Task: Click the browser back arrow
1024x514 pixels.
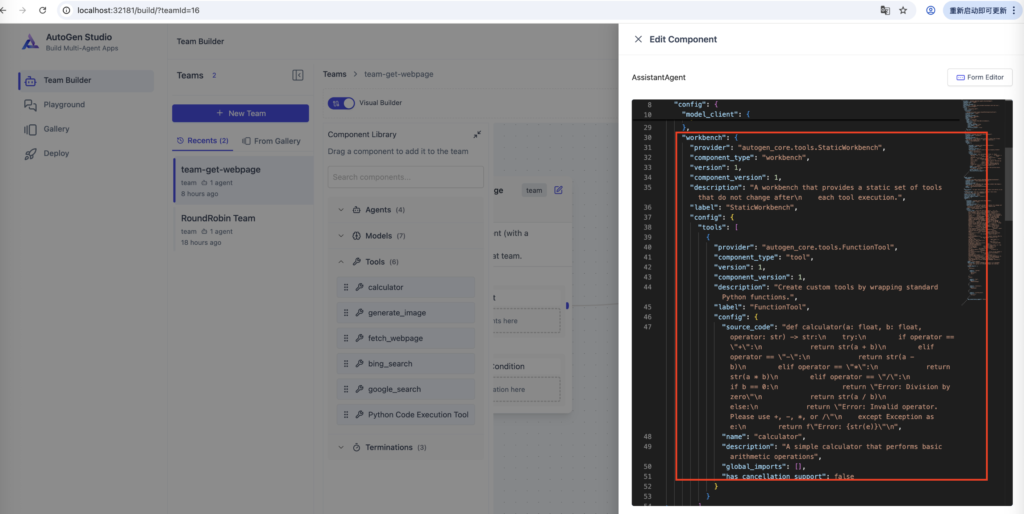Action: (4, 10)
